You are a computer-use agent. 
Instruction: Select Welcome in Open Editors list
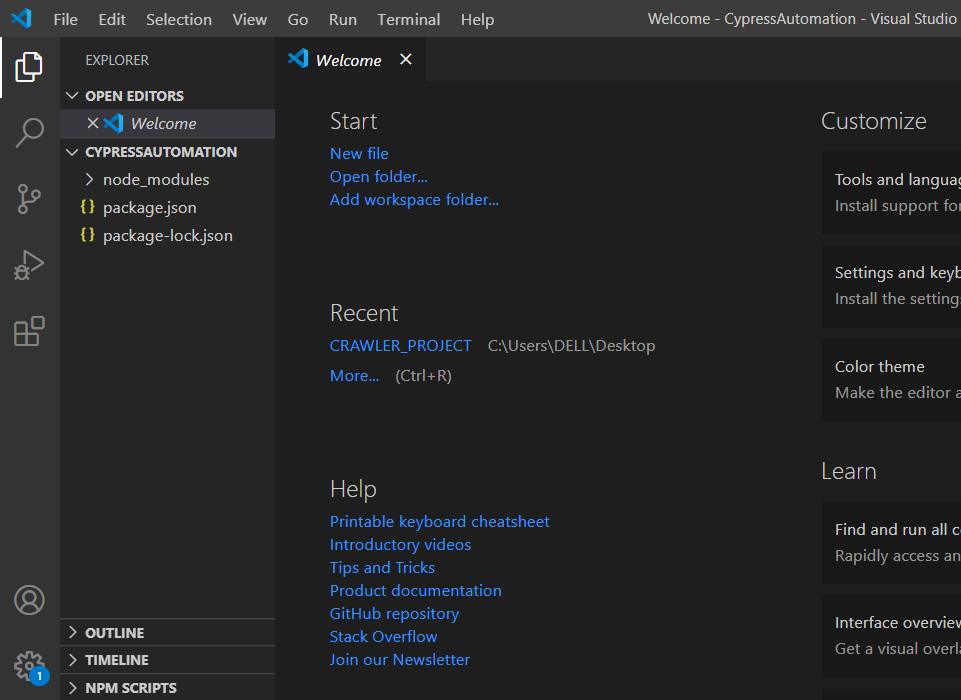[x=167, y=123]
